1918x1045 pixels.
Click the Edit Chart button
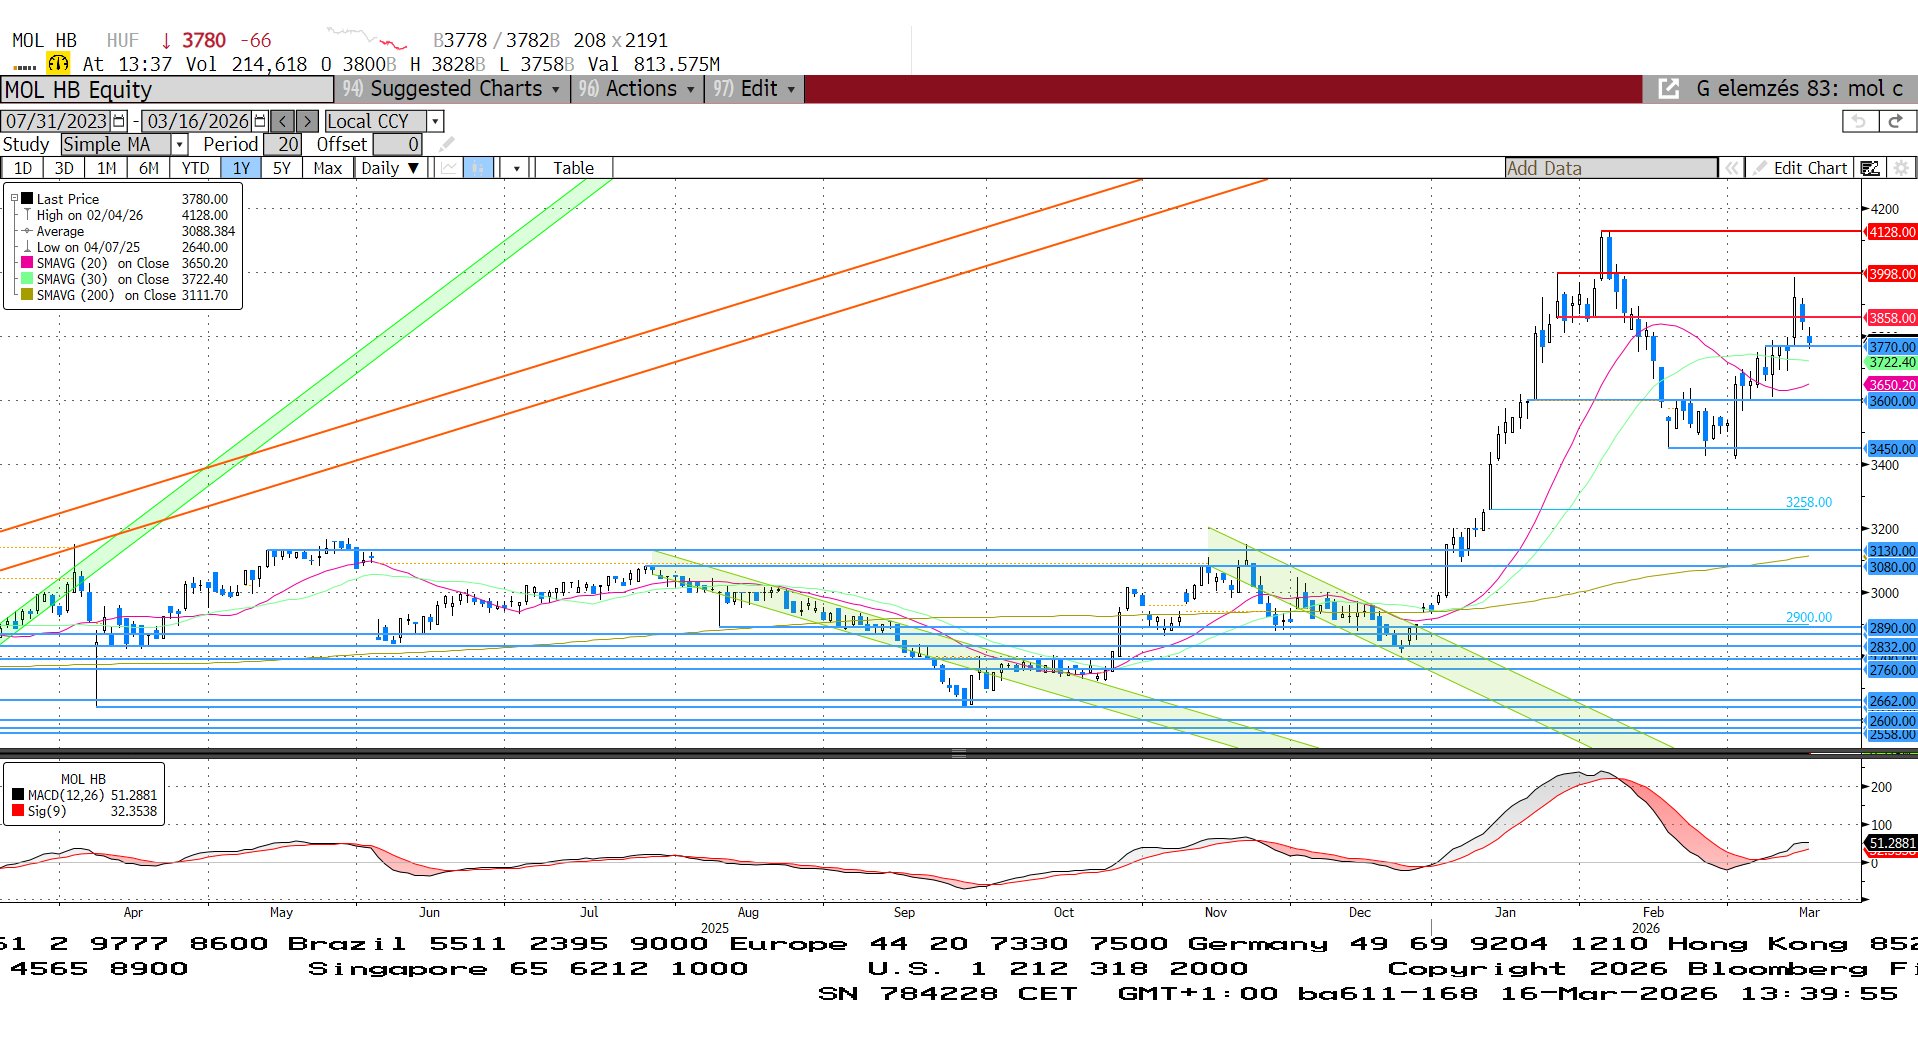tap(1800, 168)
